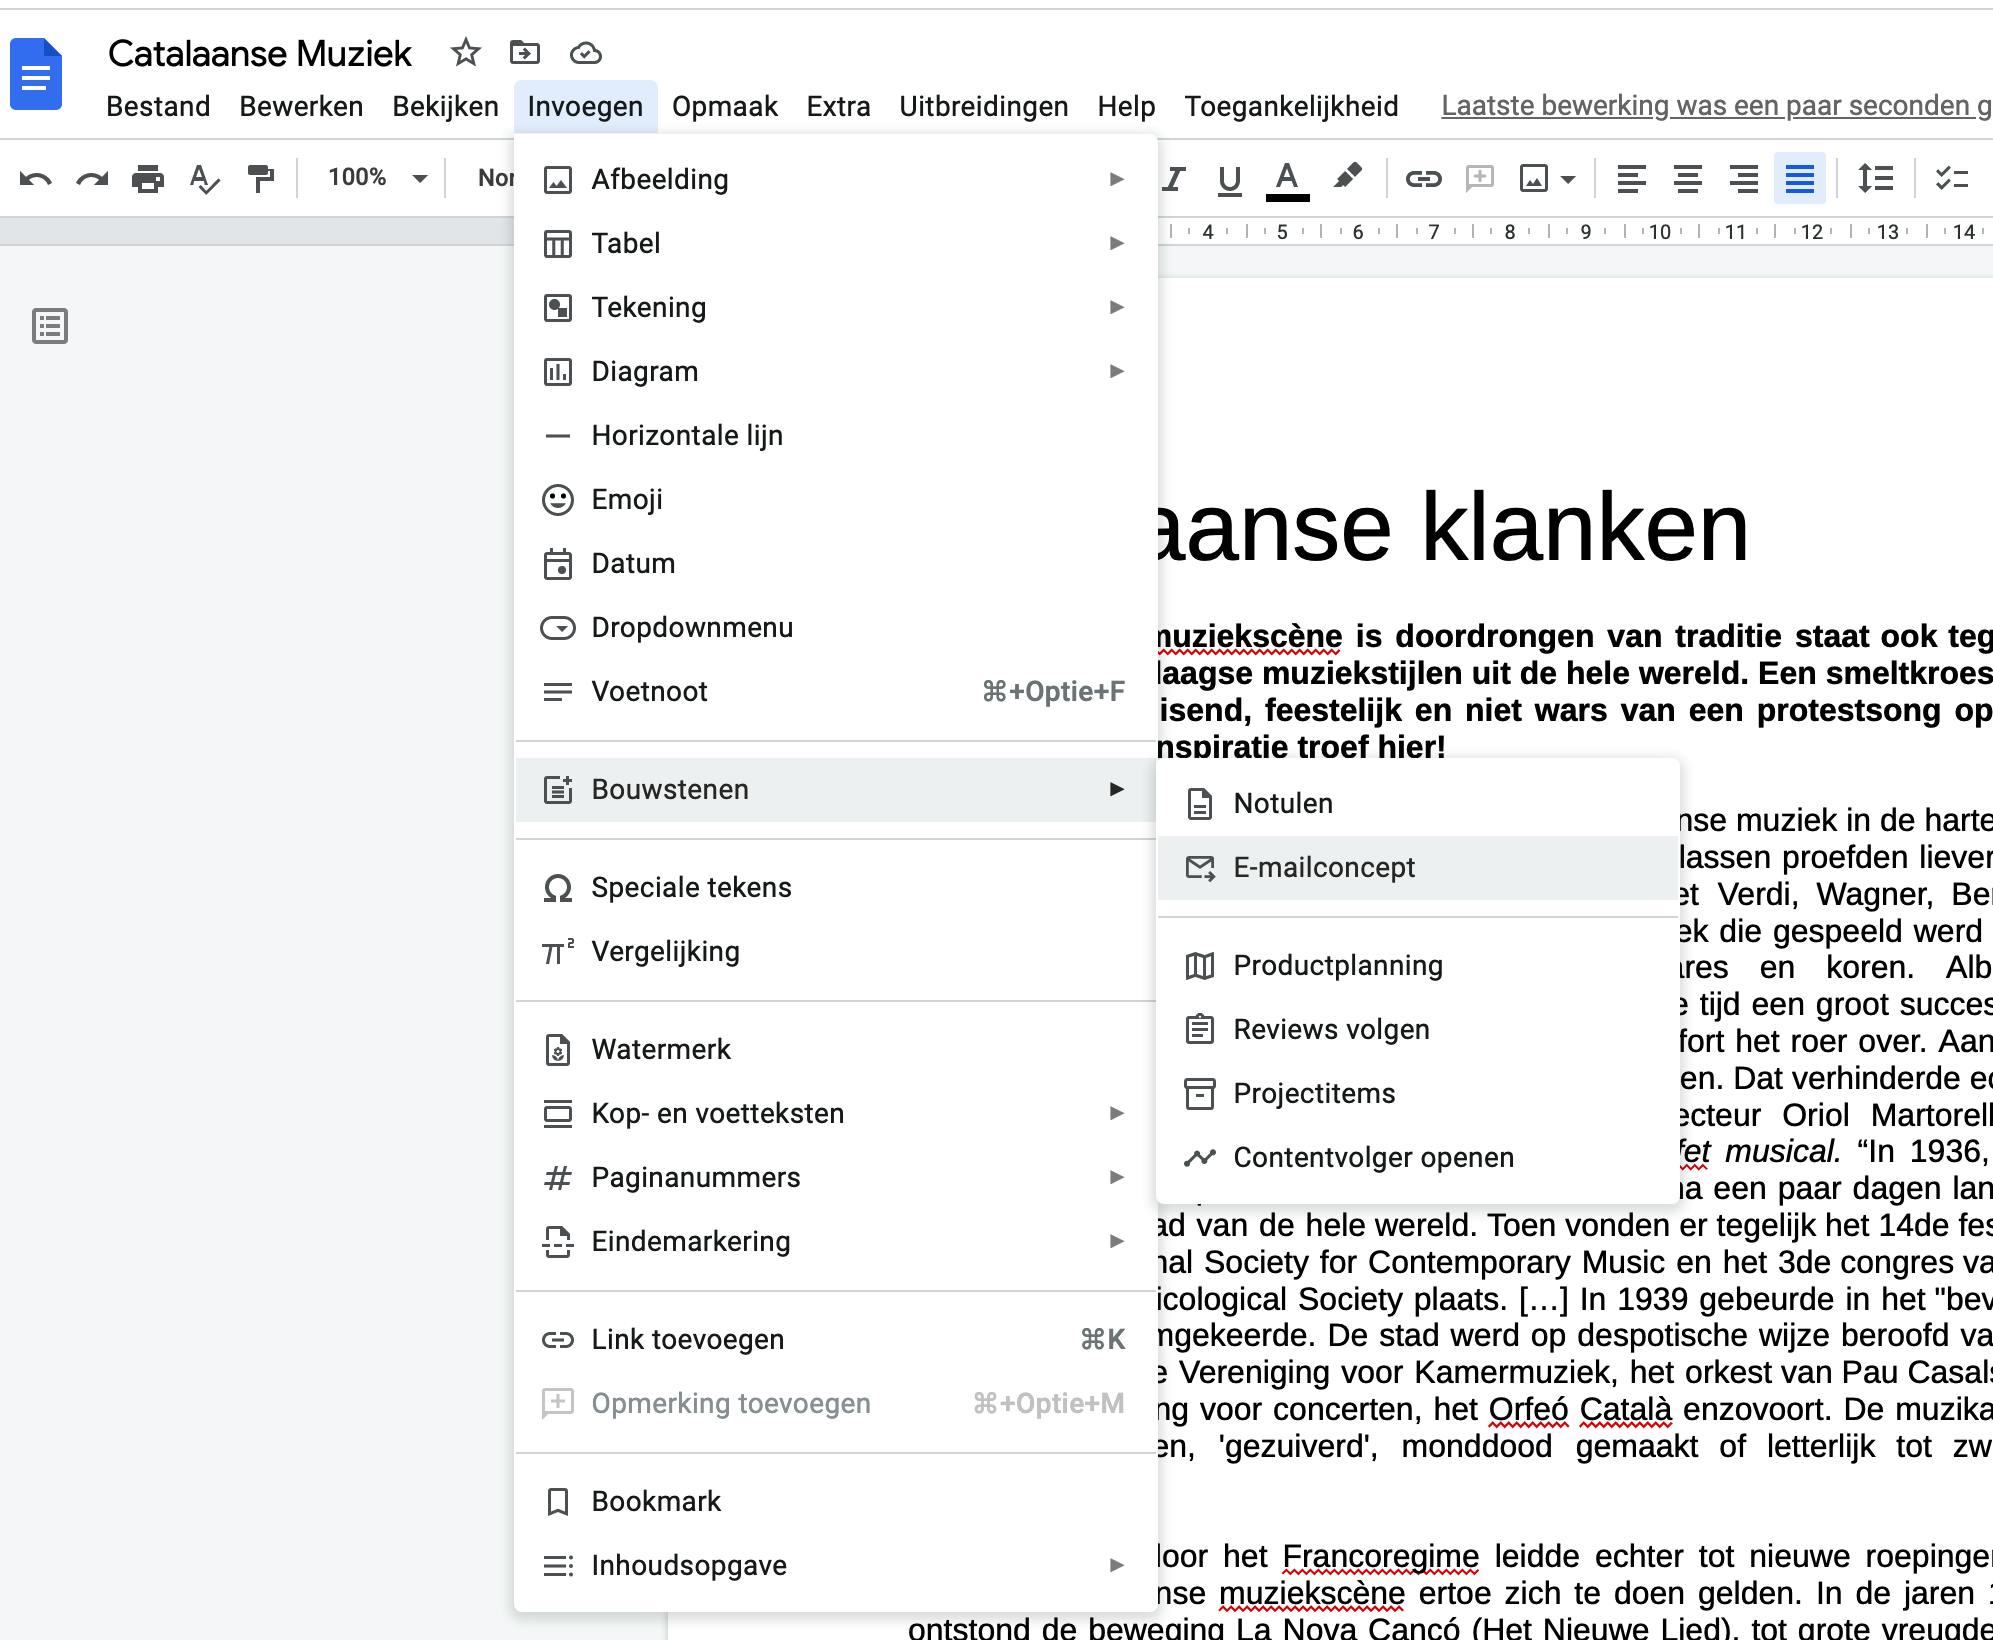This screenshot has width=1993, height=1640.
Task: Open the text color picker
Action: point(1287,179)
